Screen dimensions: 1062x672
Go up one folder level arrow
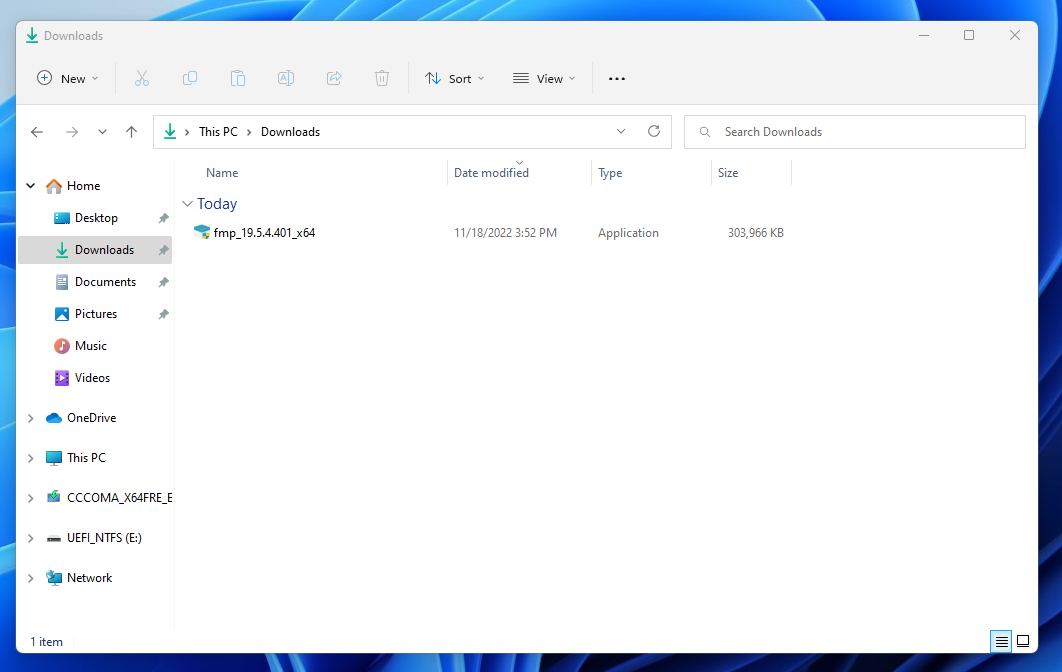tap(131, 132)
